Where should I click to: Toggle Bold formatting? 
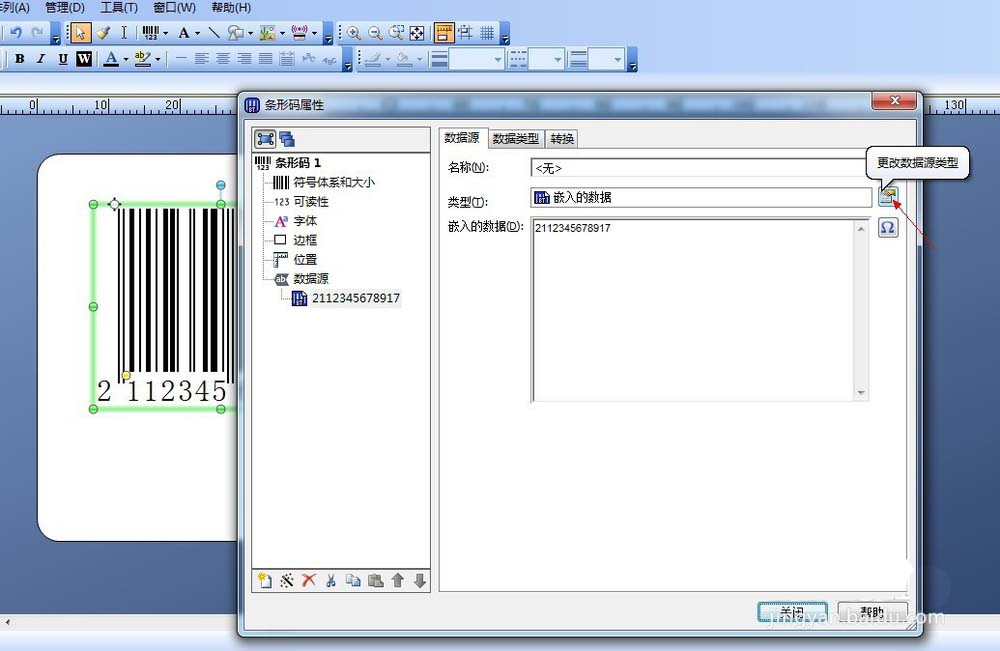(x=20, y=59)
